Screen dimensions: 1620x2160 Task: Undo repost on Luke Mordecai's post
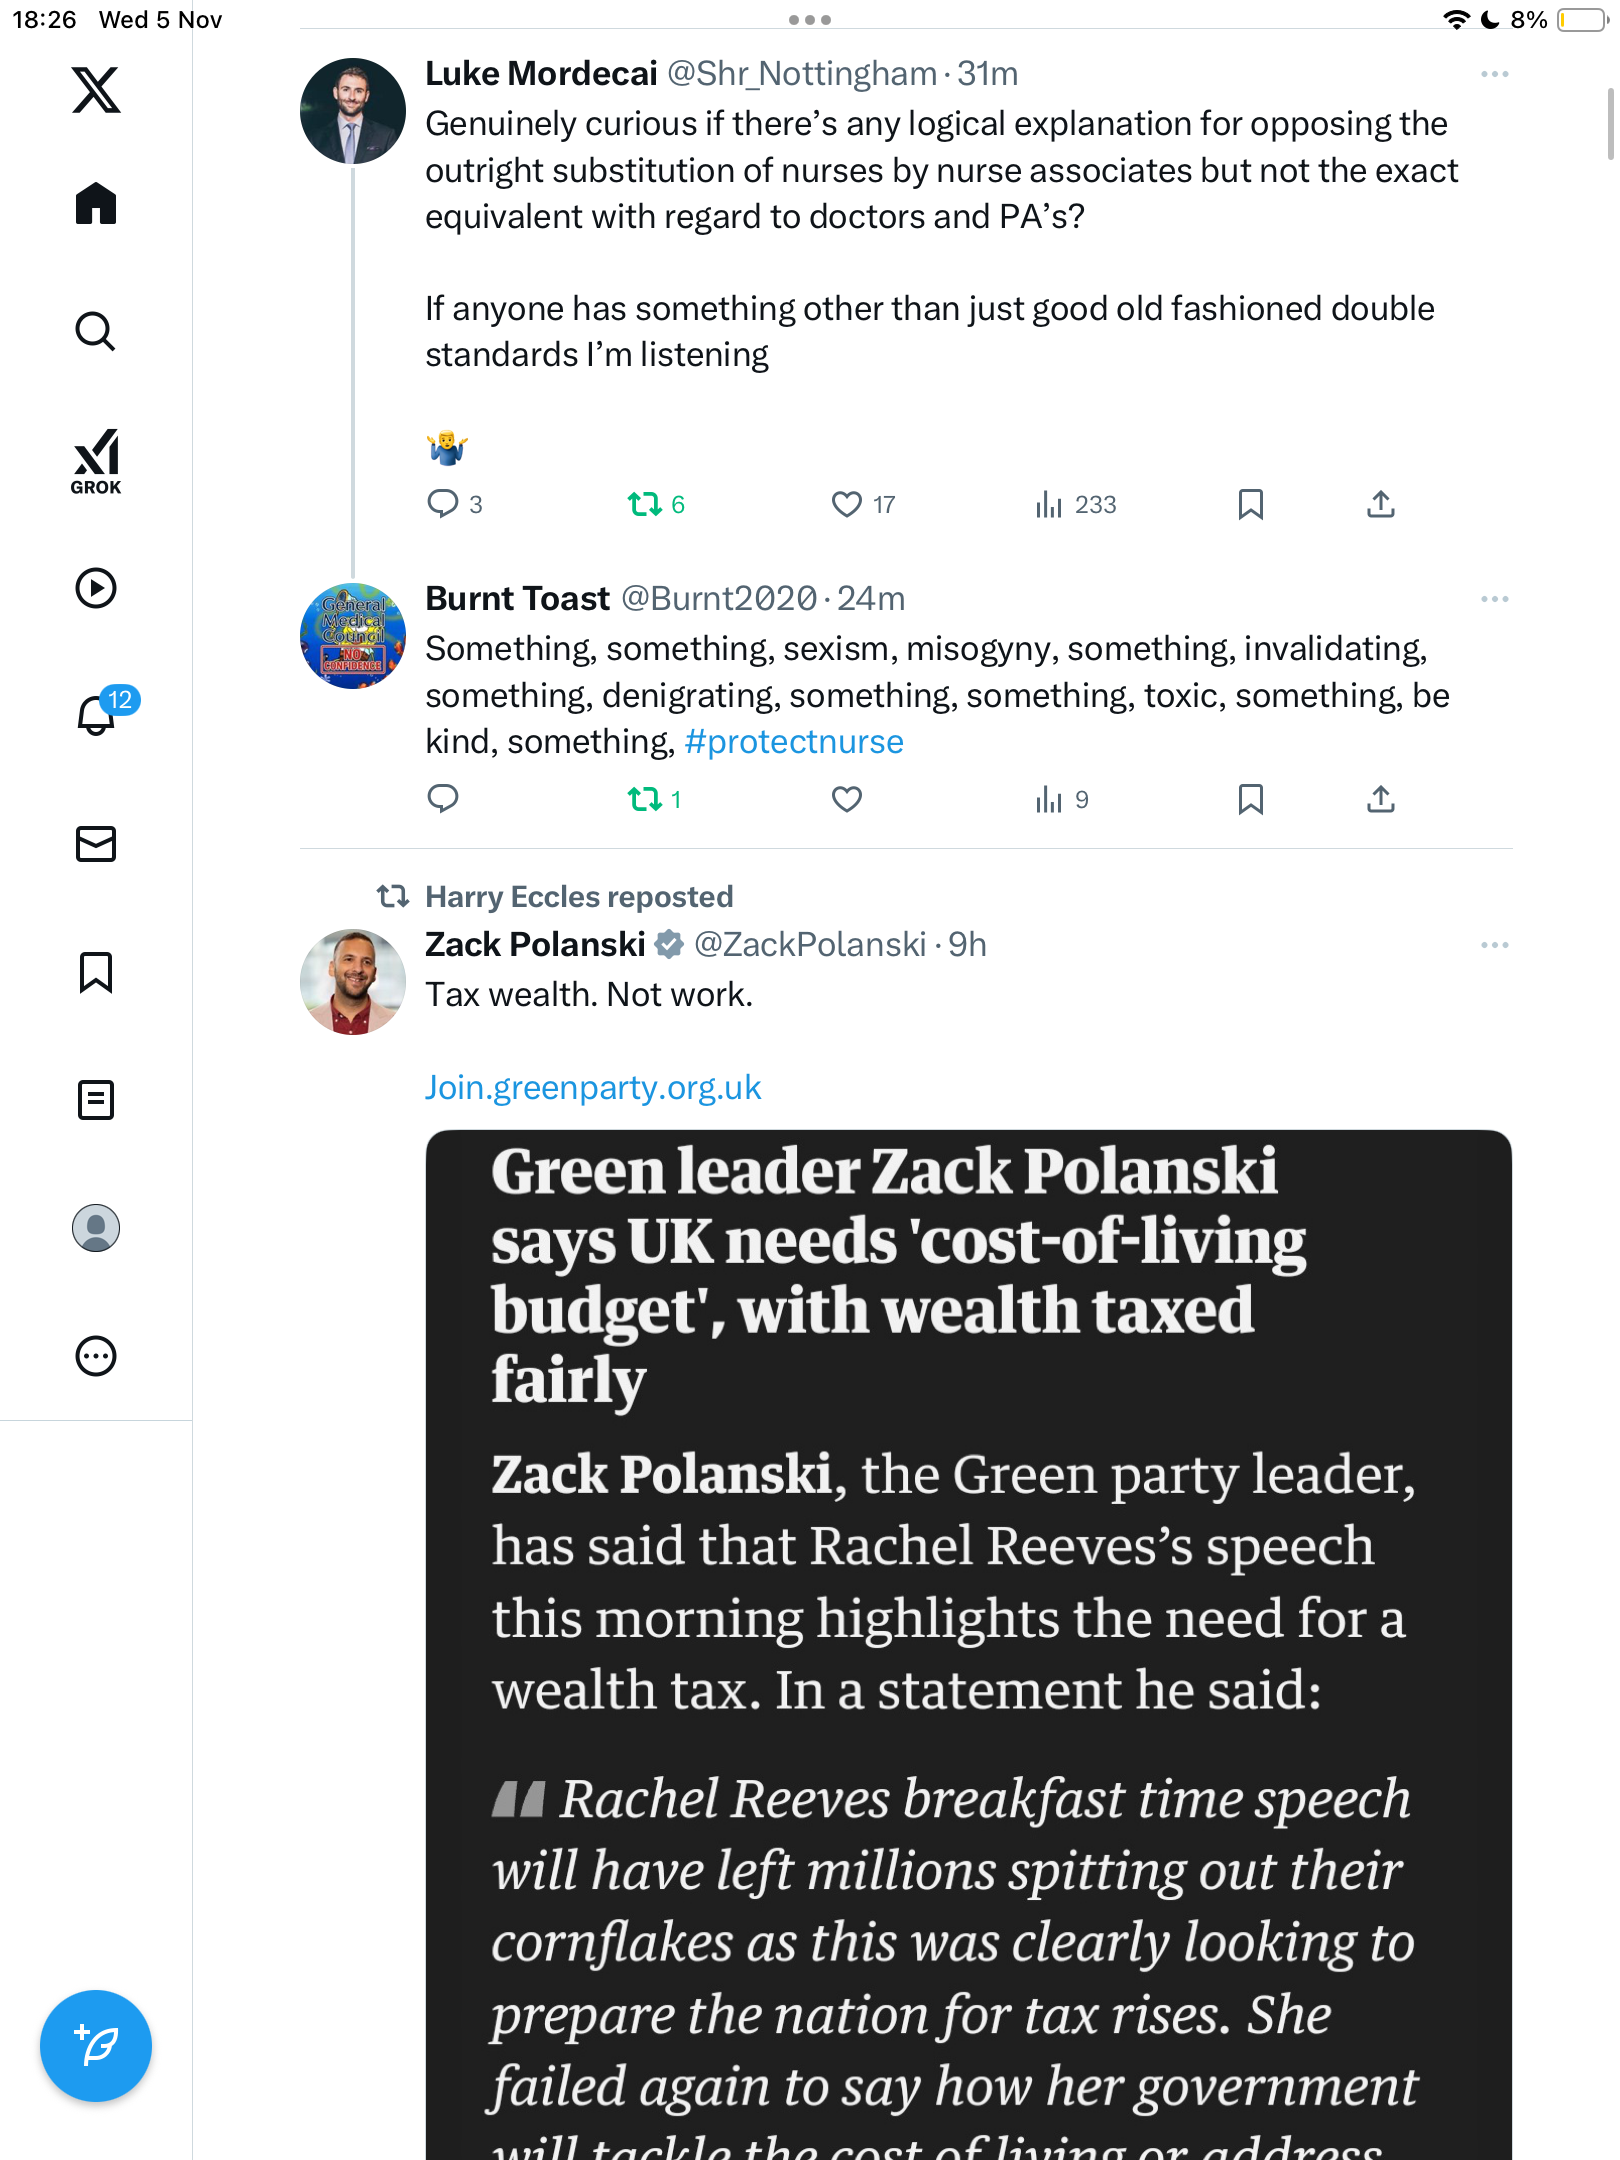coord(645,504)
